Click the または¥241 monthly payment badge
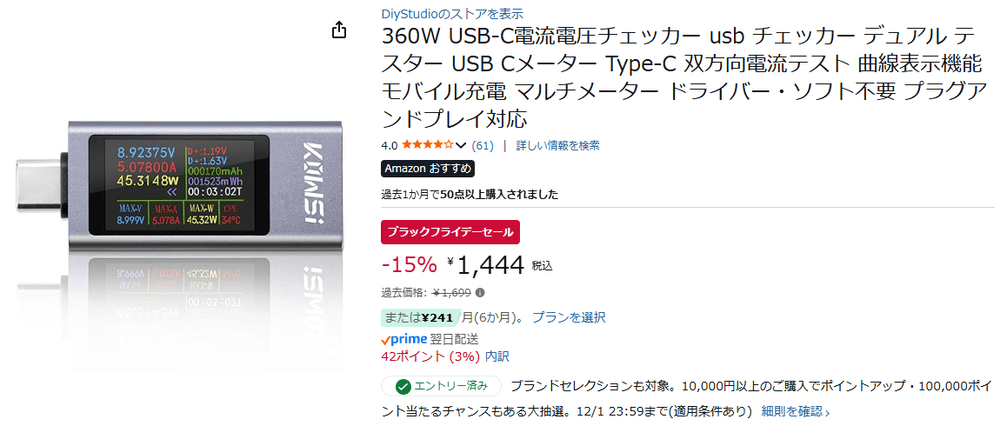1000x426 pixels. [x=419, y=317]
